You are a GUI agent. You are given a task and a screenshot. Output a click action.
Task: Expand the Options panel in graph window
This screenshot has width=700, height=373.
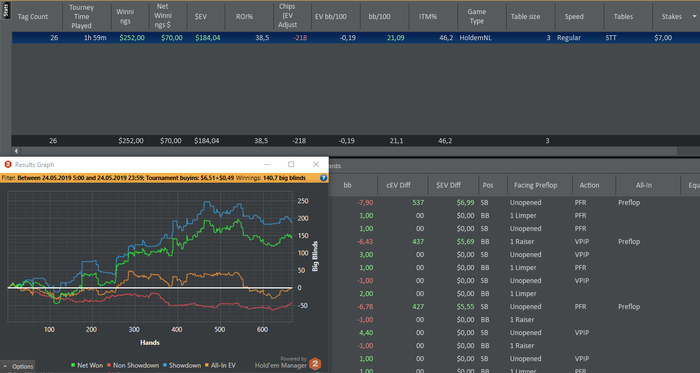[x=17, y=366]
